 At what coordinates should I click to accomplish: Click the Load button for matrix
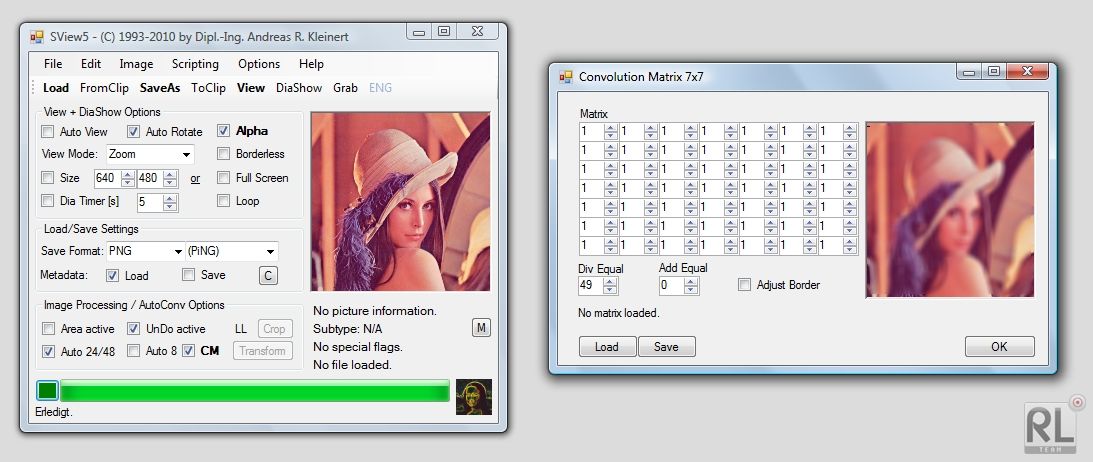(607, 347)
